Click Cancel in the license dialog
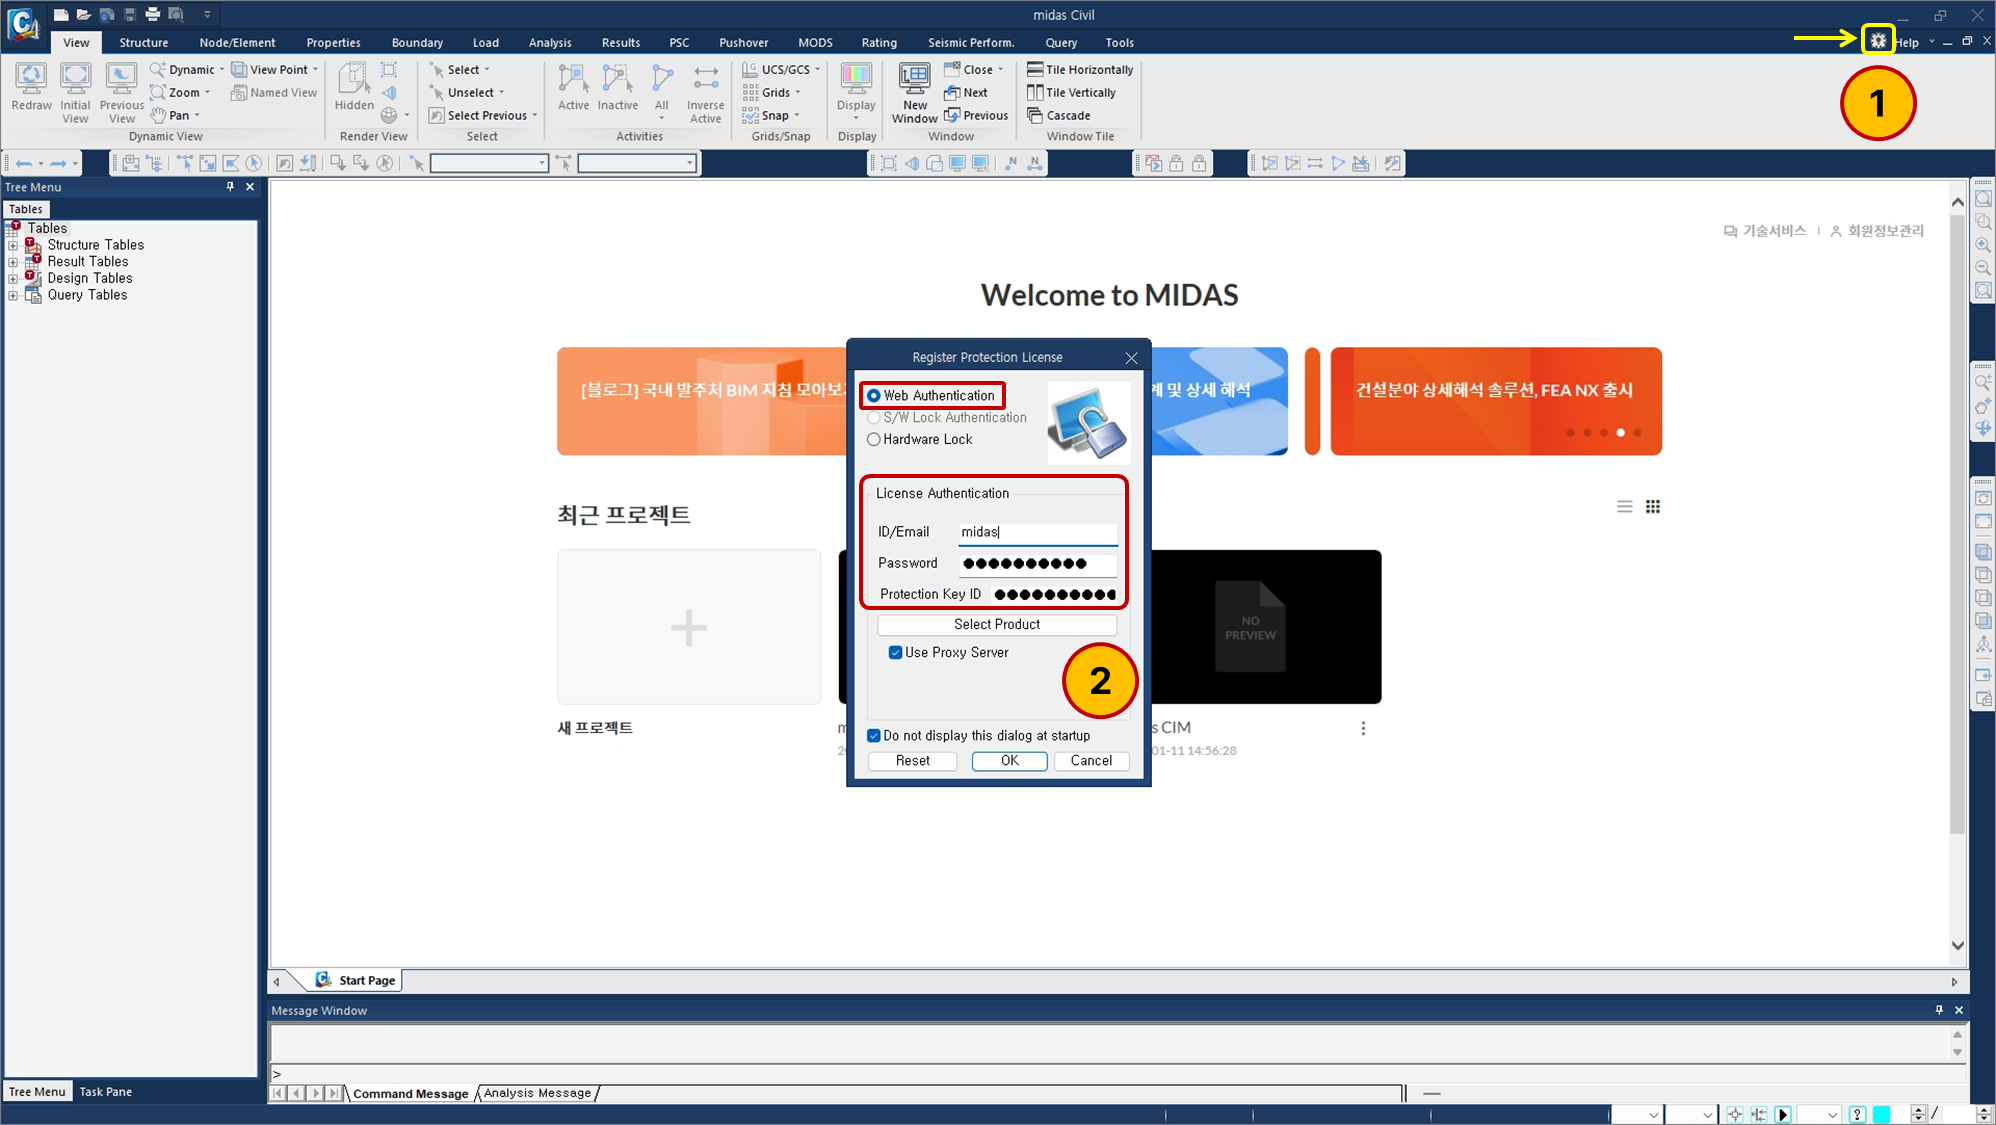1996x1125 pixels. (1091, 761)
